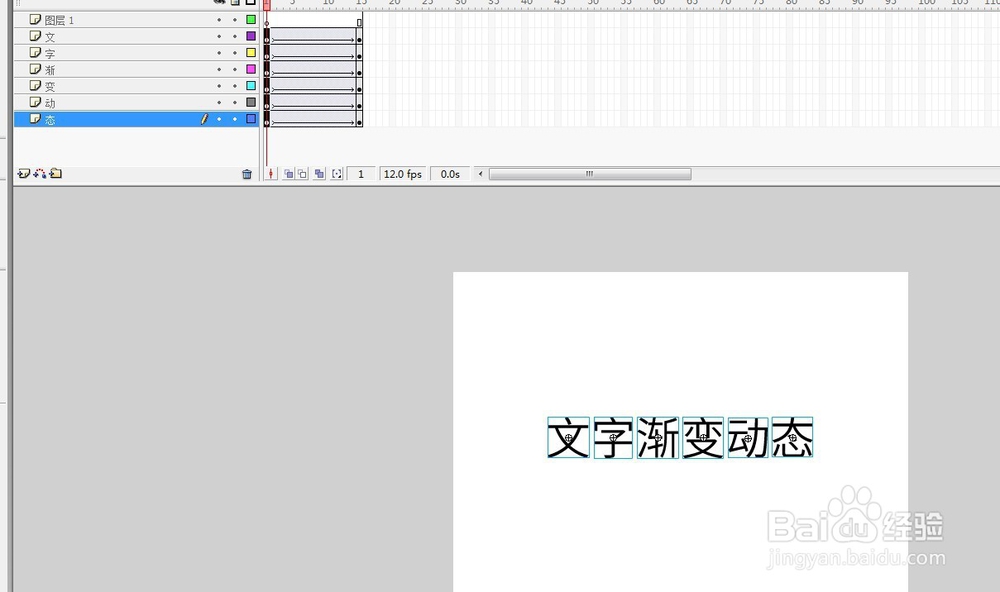Lock the 文 layer
The height and width of the screenshot is (592, 1000).
click(x=234, y=36)
